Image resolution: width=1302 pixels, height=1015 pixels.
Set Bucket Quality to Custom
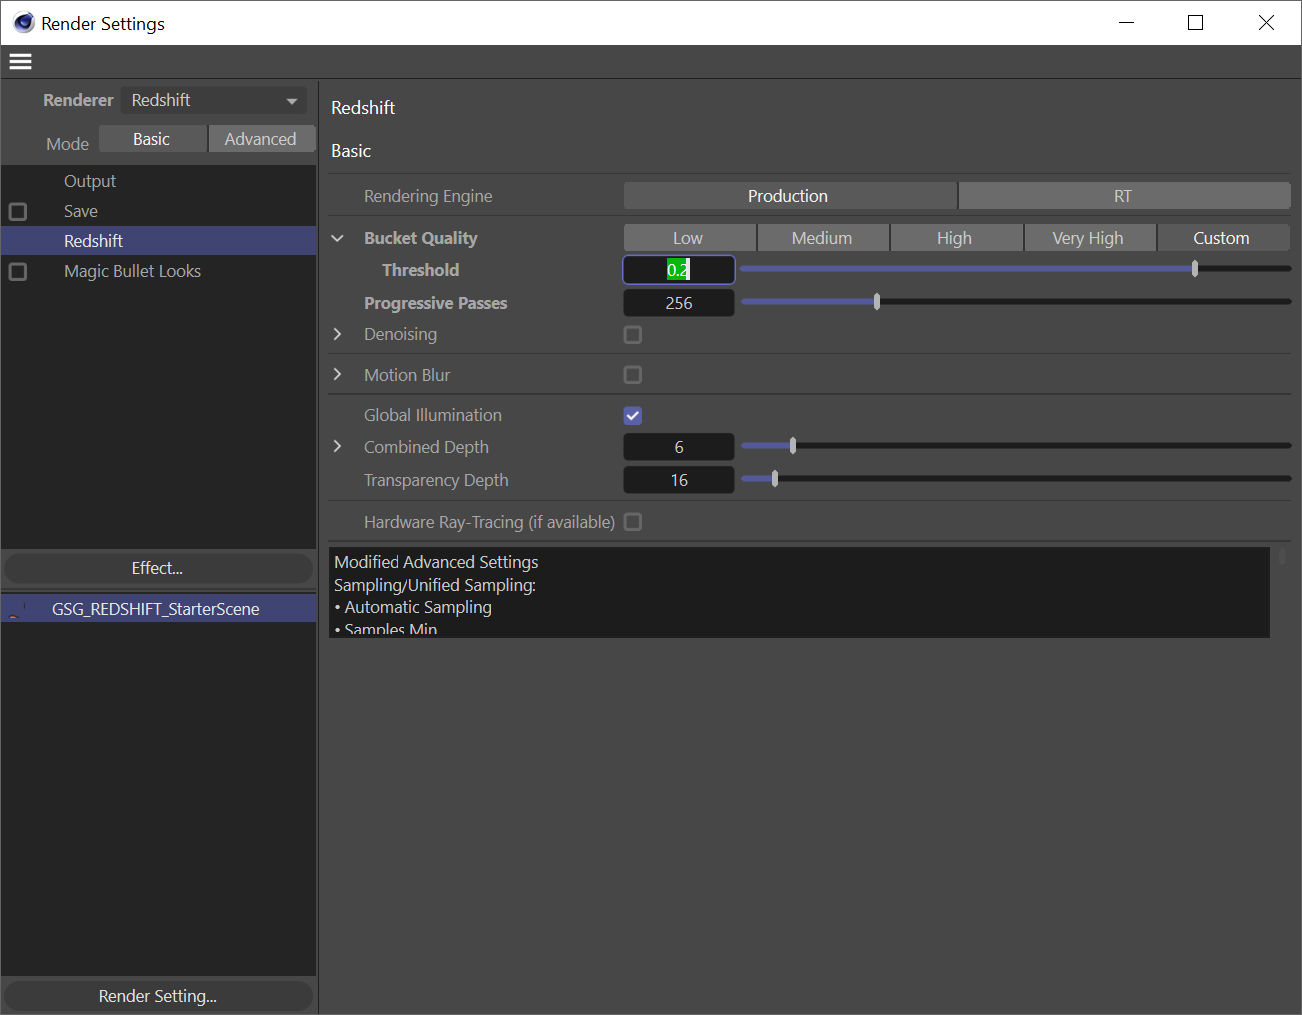tap(1223, 238)
